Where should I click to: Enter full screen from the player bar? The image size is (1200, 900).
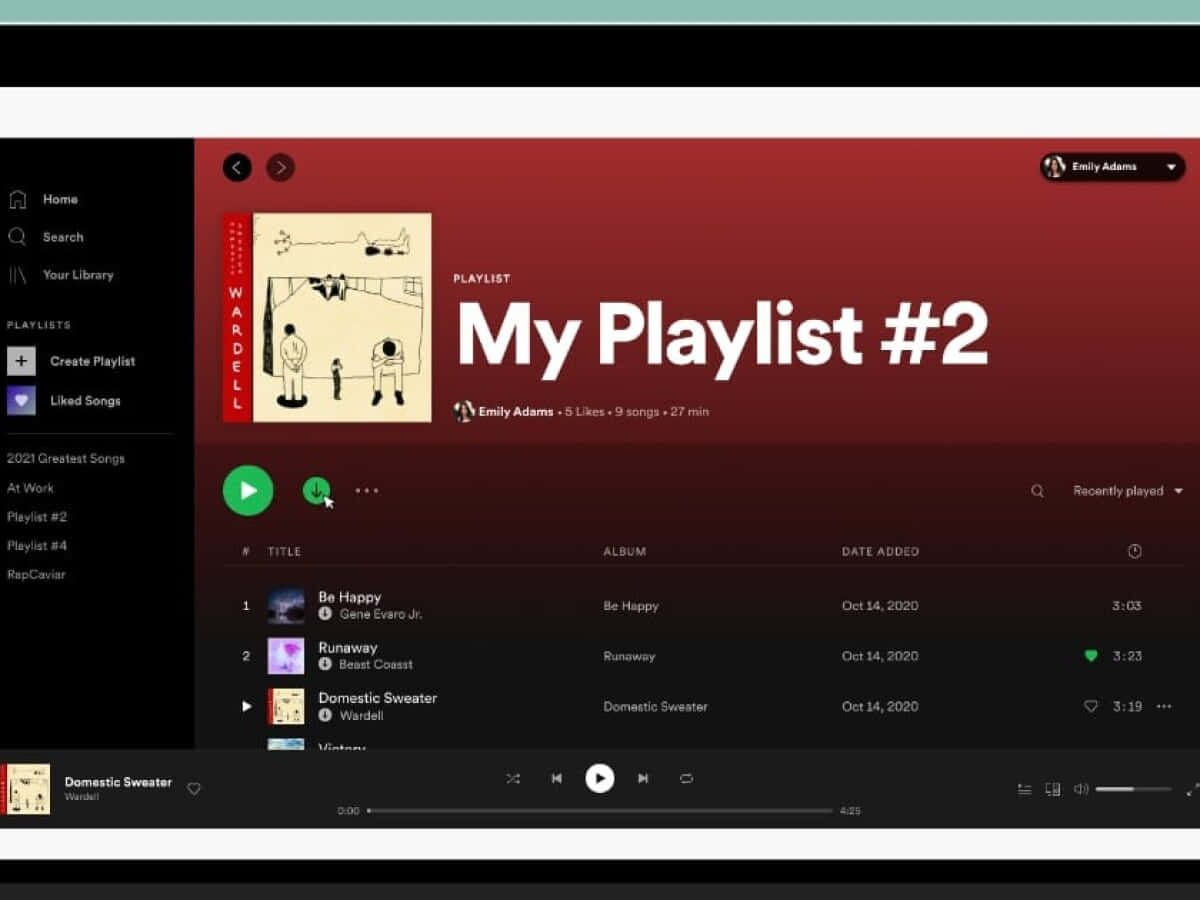pyautogui.click(x=1192, y=789)
